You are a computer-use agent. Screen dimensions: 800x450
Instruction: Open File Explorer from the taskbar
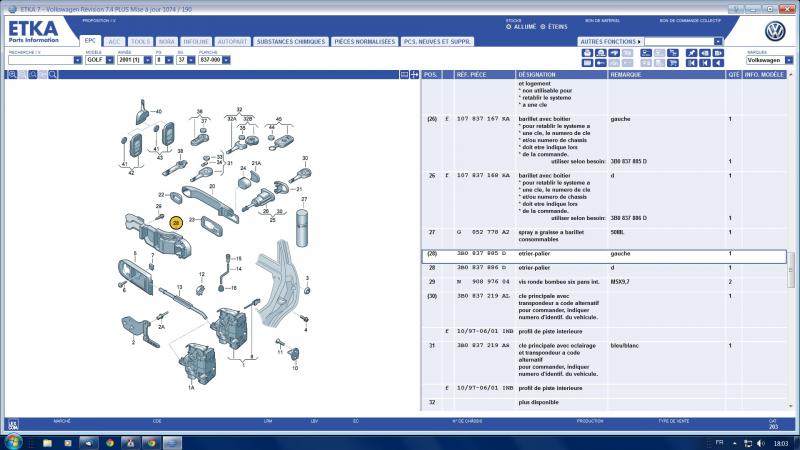pyautogui.click(x=47, y=443)
